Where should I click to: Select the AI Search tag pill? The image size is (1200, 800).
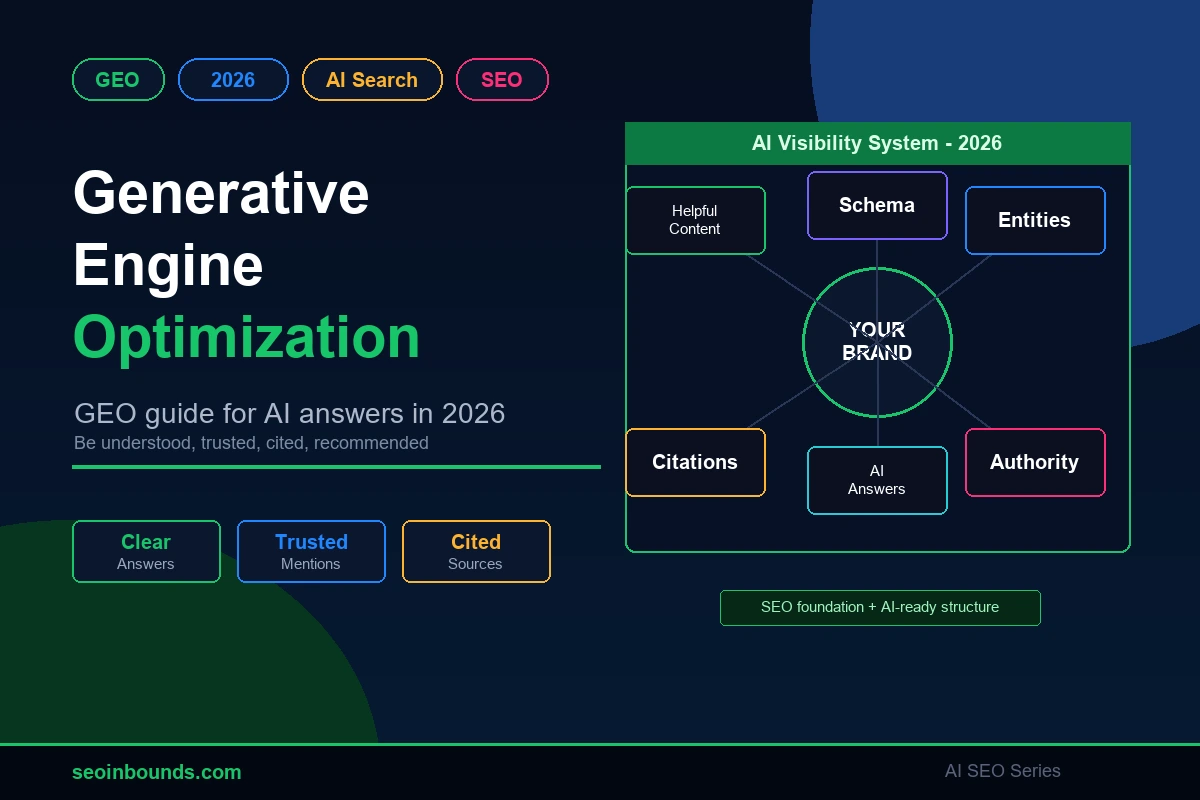pyautogui.click(x=372, y=80)
